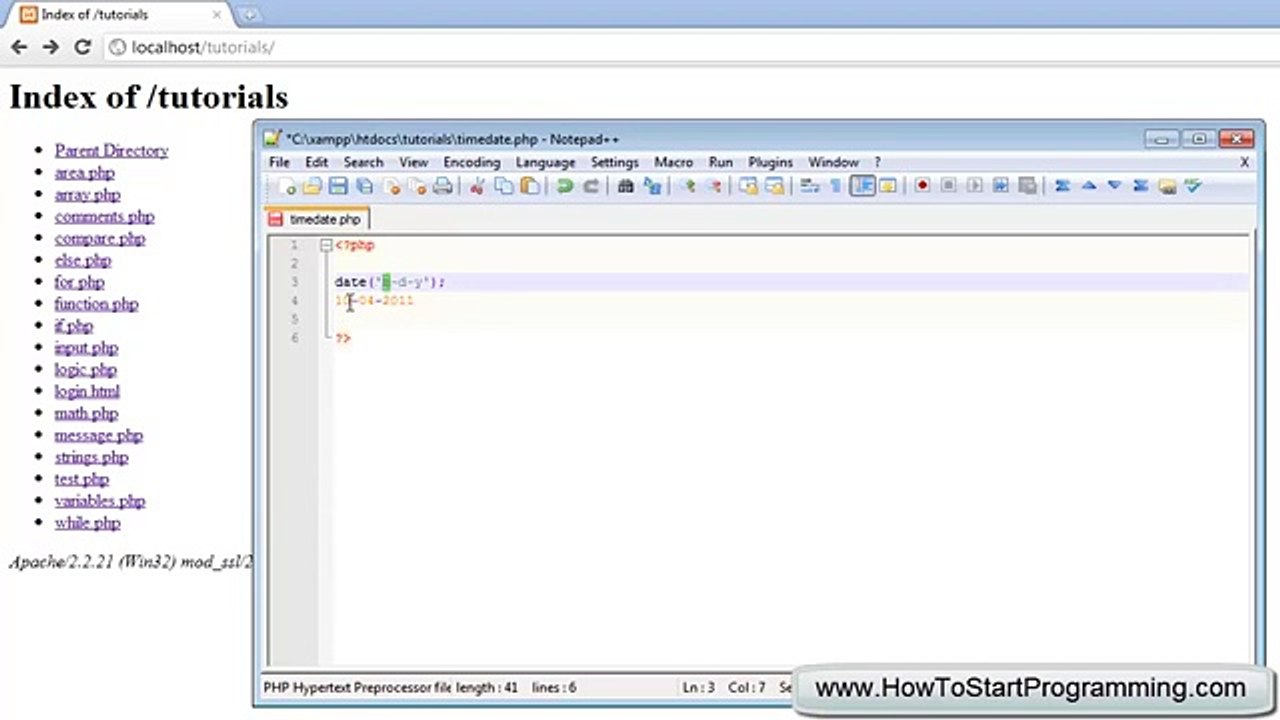Click the Close All toolbar icon
This screenshot has height=720, width=1280.
click(417, 186)
